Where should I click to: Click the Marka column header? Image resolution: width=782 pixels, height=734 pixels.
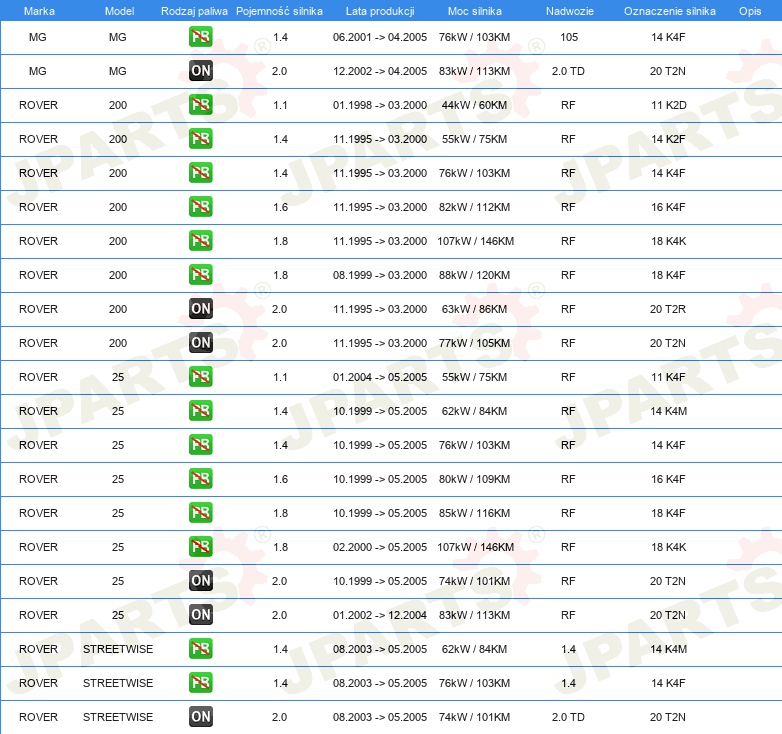(38, 10)
